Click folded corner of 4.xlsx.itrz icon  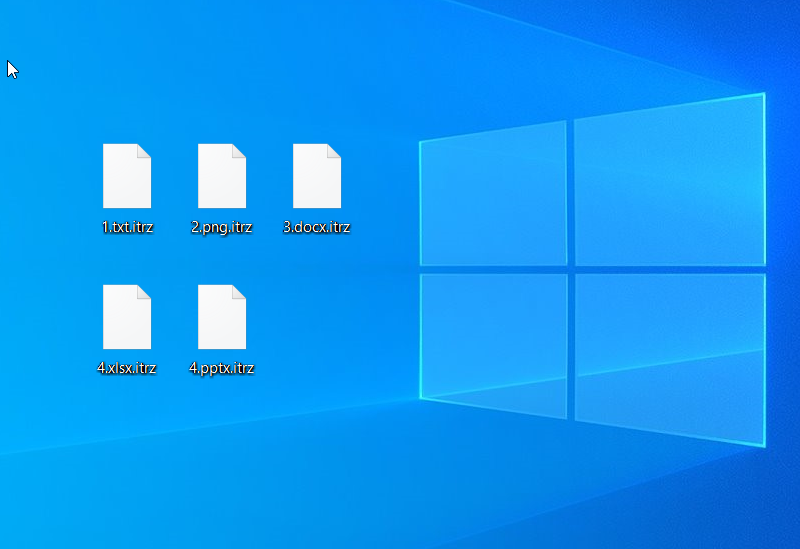(144, 292)
